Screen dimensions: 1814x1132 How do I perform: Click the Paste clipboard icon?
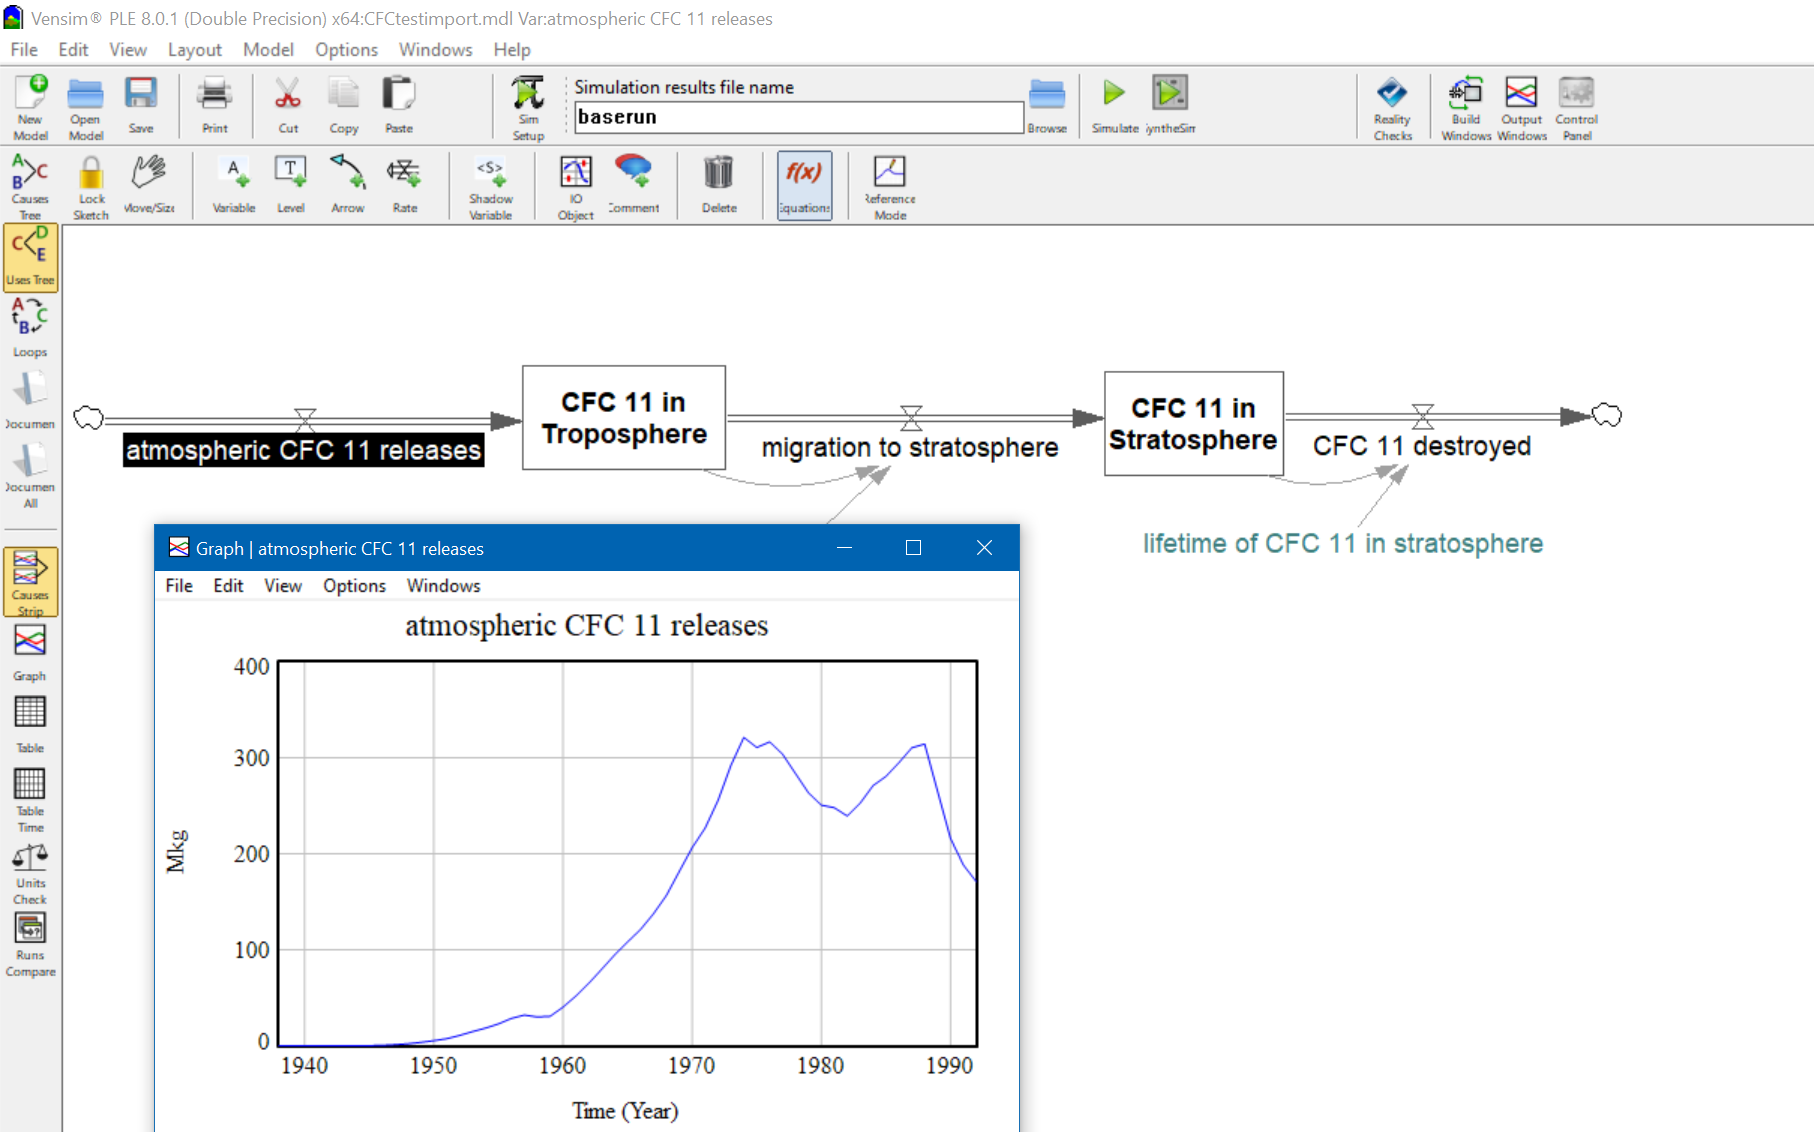tap(399, 105)
